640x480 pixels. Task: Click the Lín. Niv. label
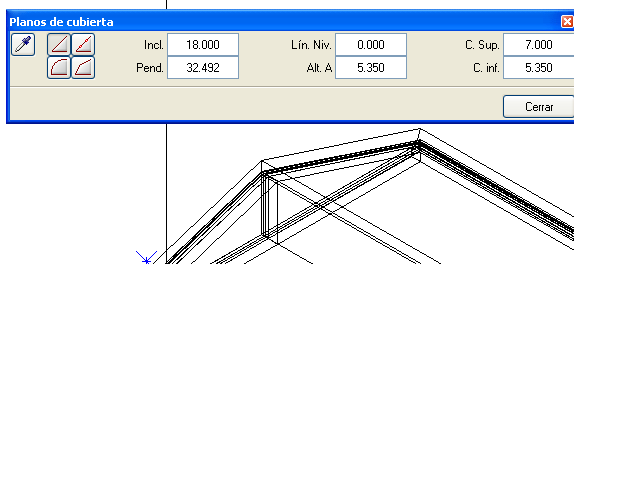coord(311,45)
